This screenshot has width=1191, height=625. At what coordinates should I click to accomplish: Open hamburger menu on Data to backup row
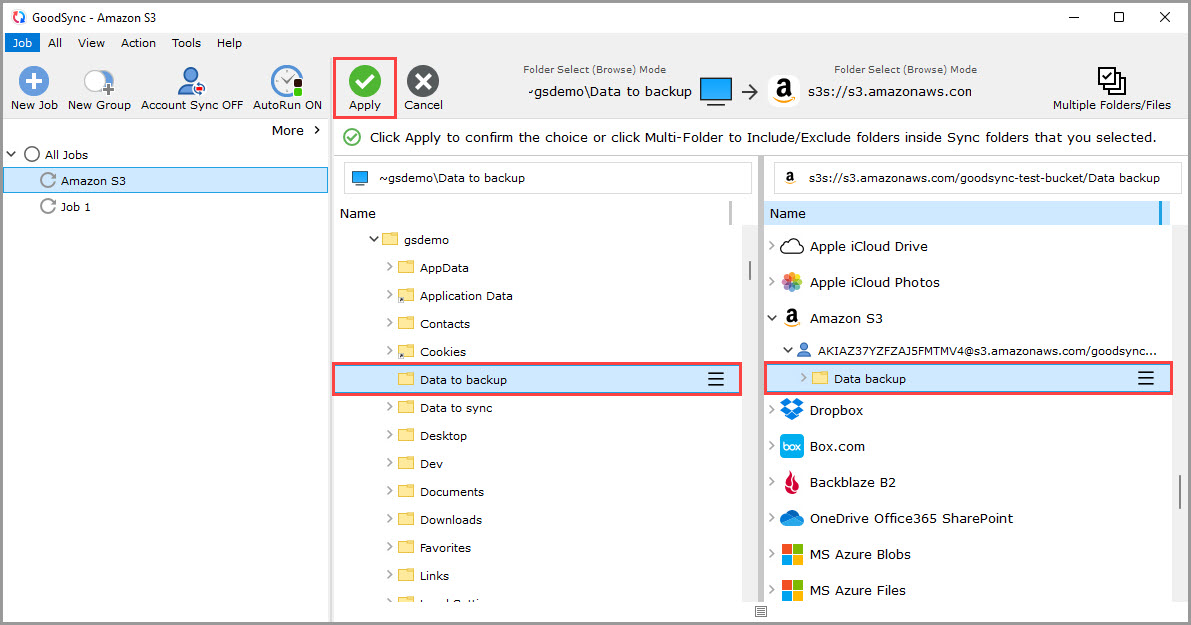click(x=716, y=379)
